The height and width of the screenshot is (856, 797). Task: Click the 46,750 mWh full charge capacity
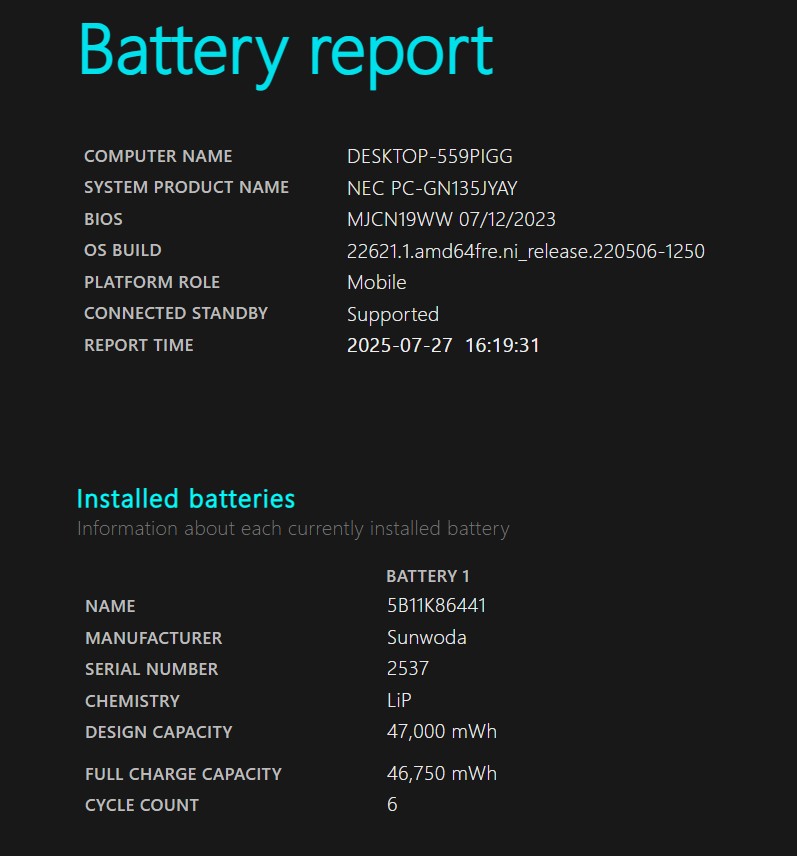click(442, 774)
